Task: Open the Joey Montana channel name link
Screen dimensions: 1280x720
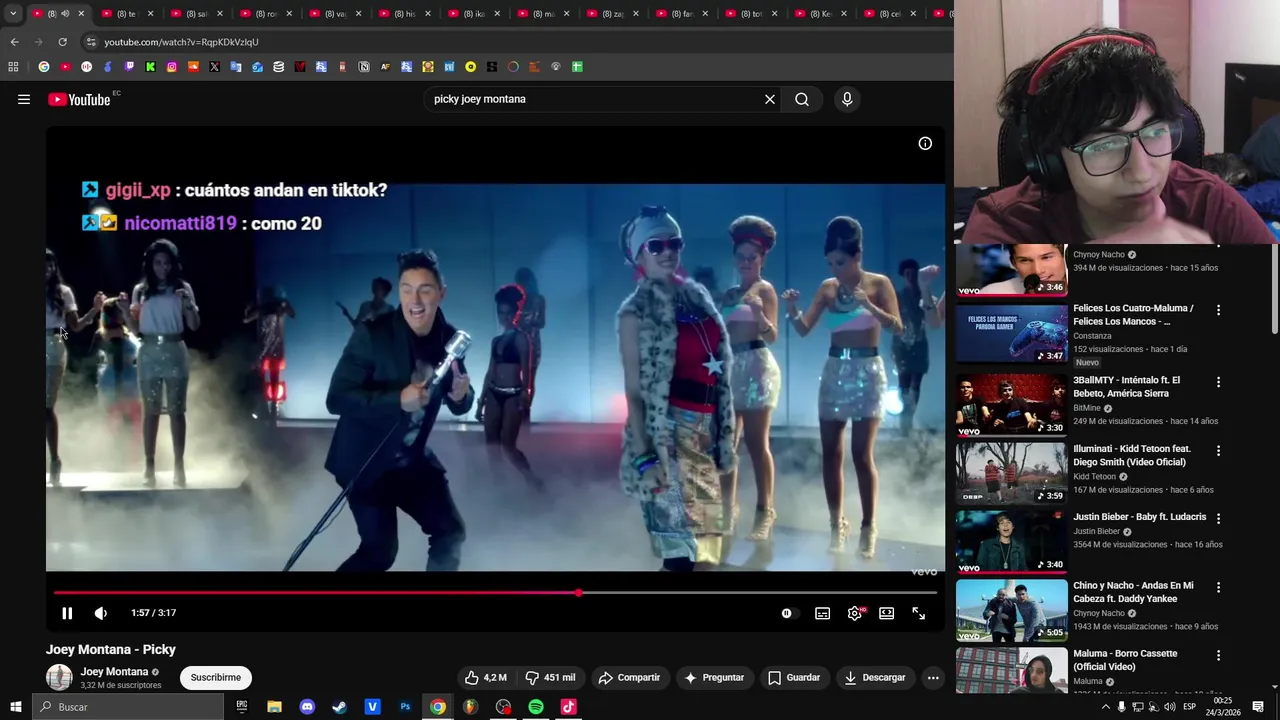Action: coord(114,672)
